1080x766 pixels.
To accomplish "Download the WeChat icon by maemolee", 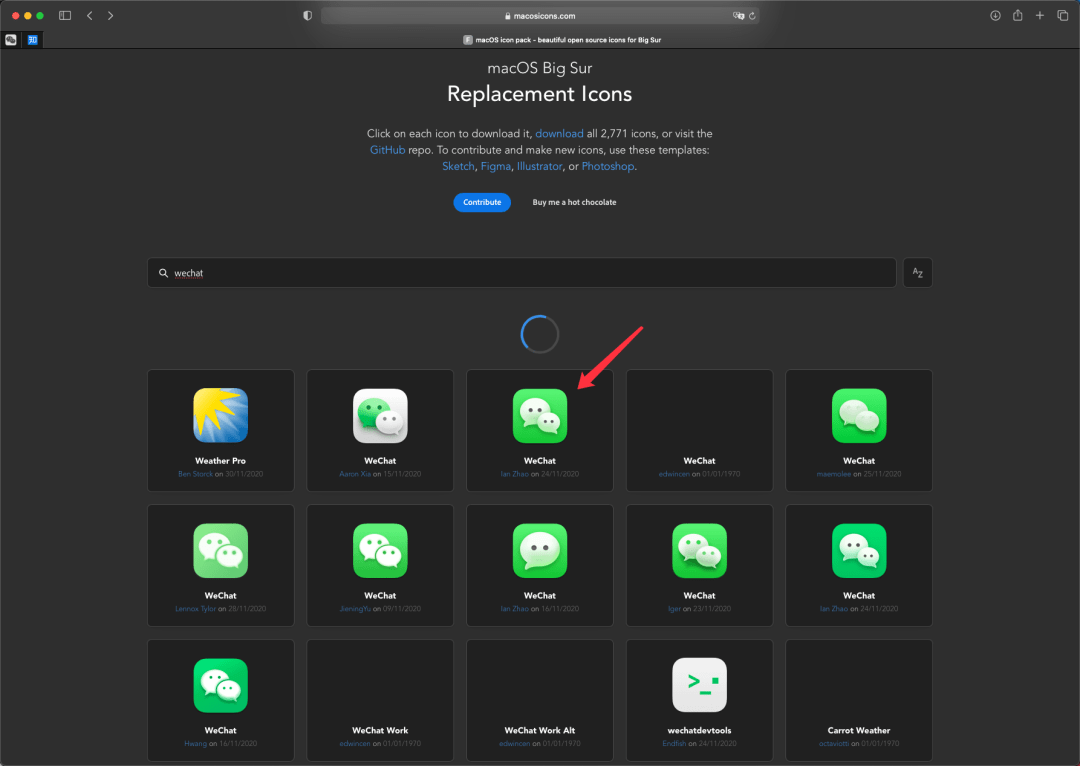I will pyautogui.click(x=859, y=415).
